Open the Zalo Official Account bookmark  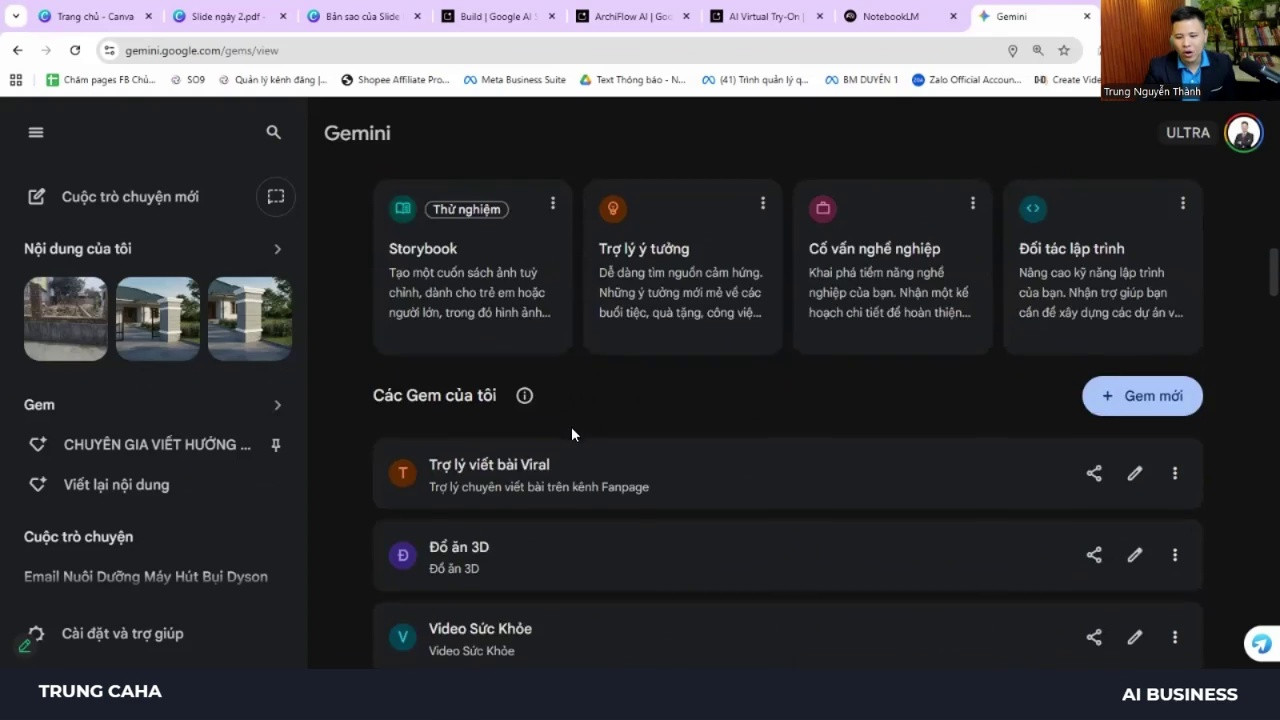click(x=966, y=80)
